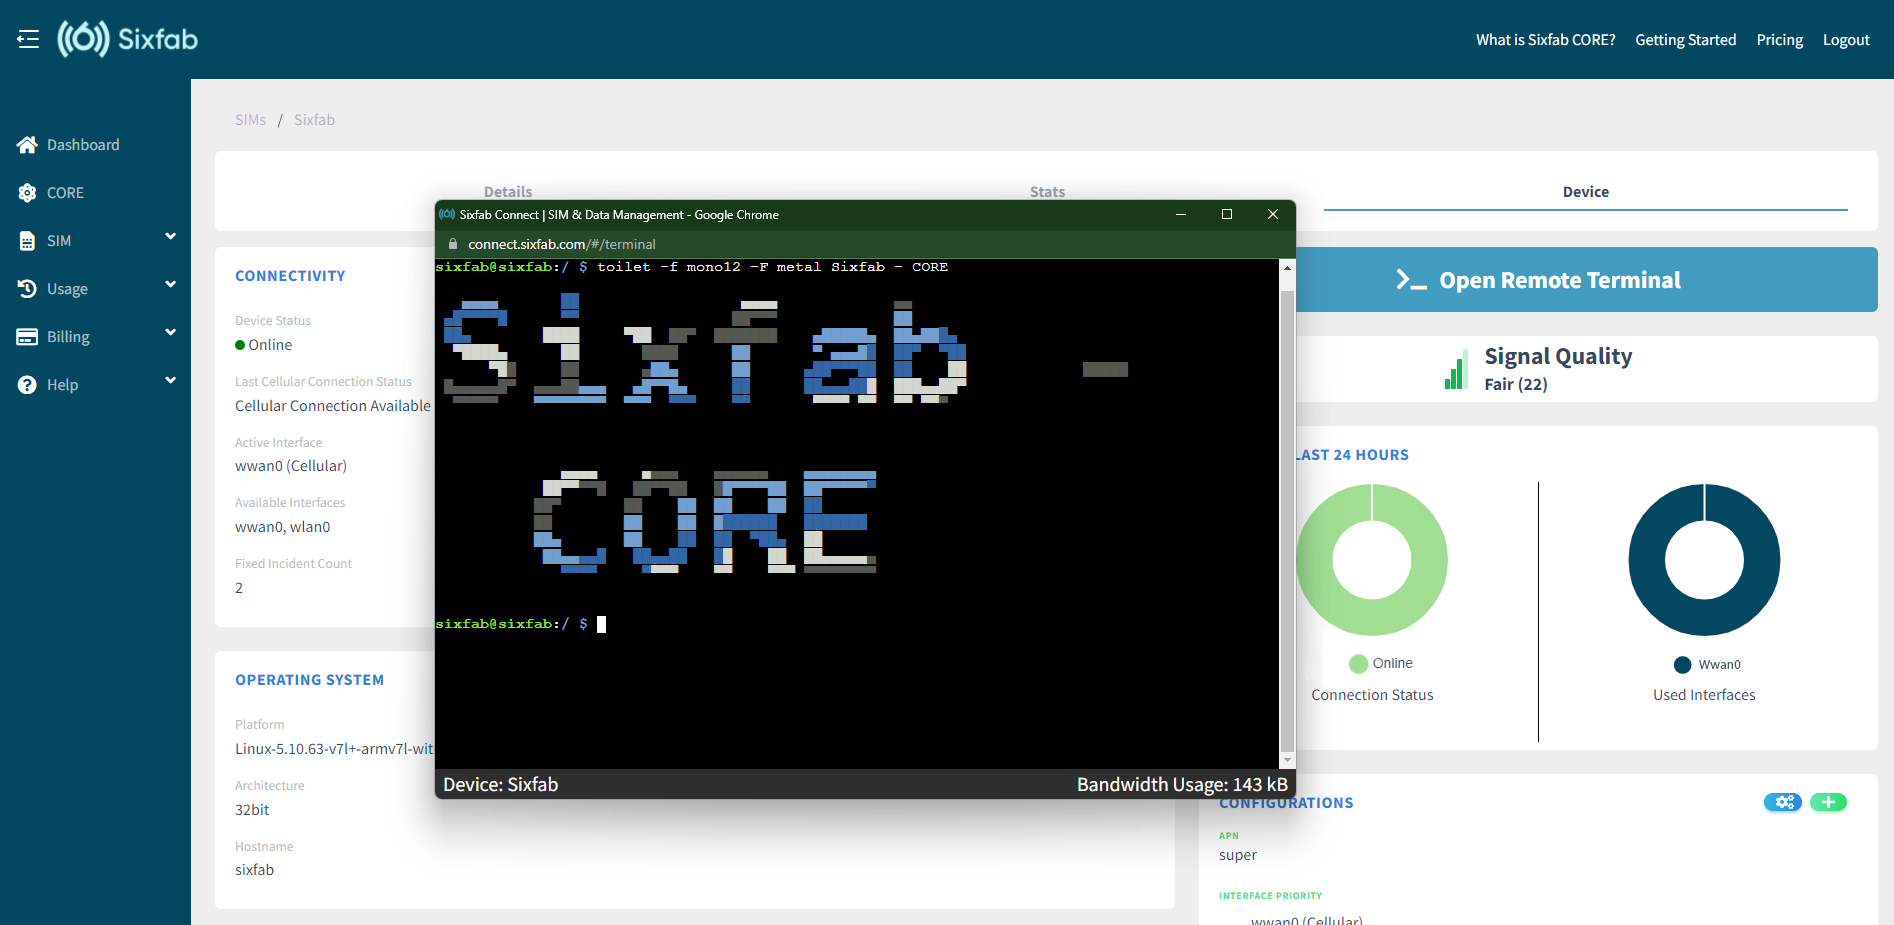1894x925 pixels.
Task: Expand the Help menu chevron
Action: tap(171, 381)
